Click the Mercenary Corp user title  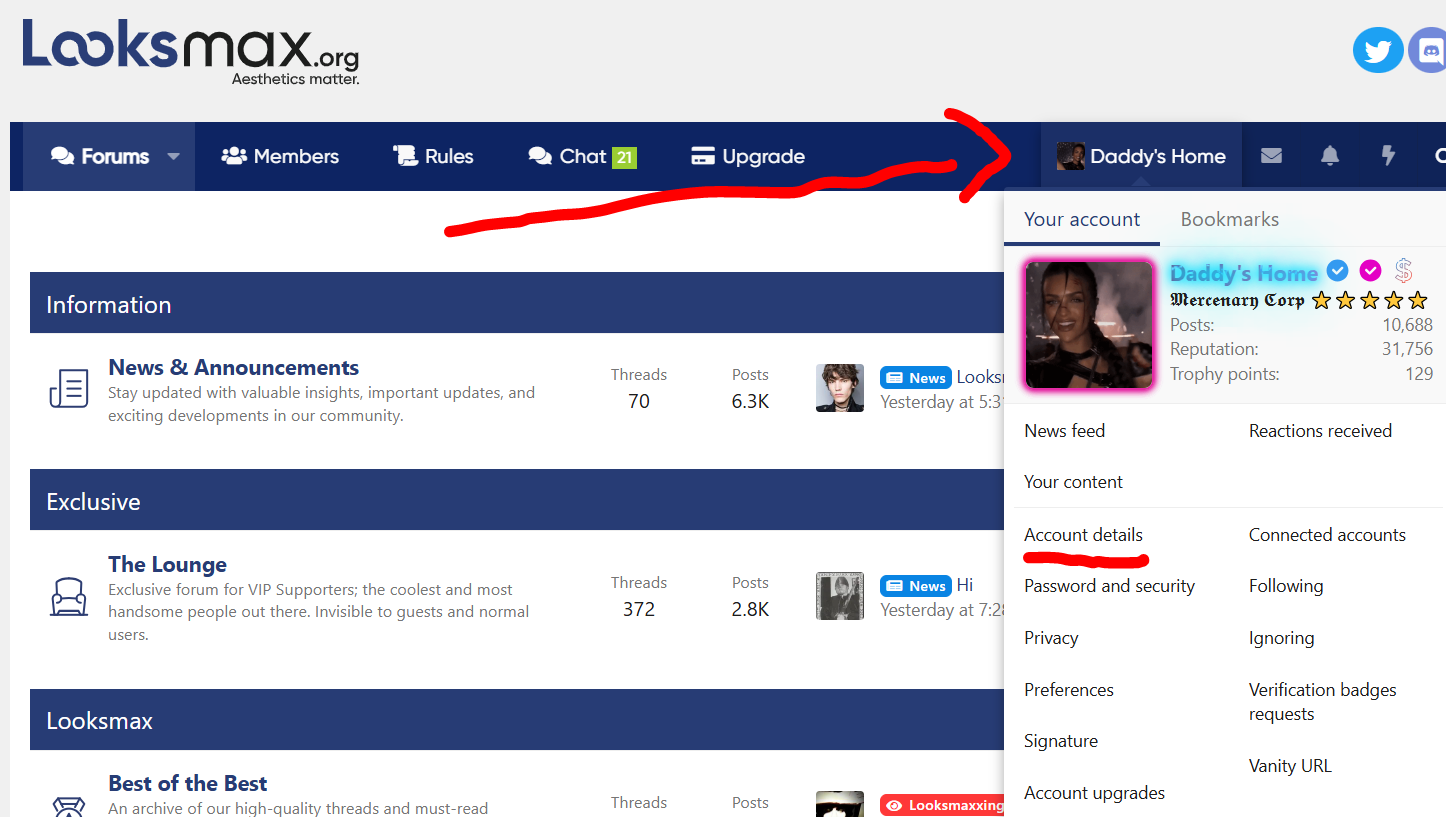point(1237,300)
